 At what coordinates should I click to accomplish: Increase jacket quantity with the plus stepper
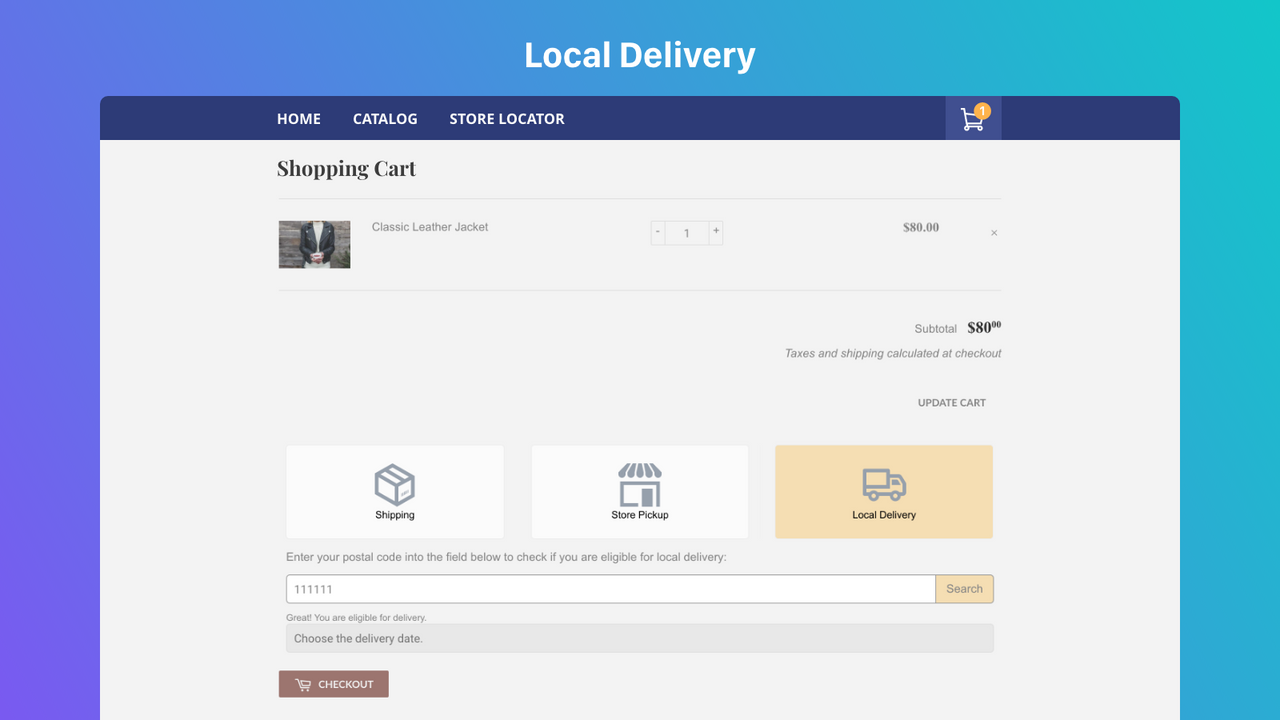pos(716,231)
